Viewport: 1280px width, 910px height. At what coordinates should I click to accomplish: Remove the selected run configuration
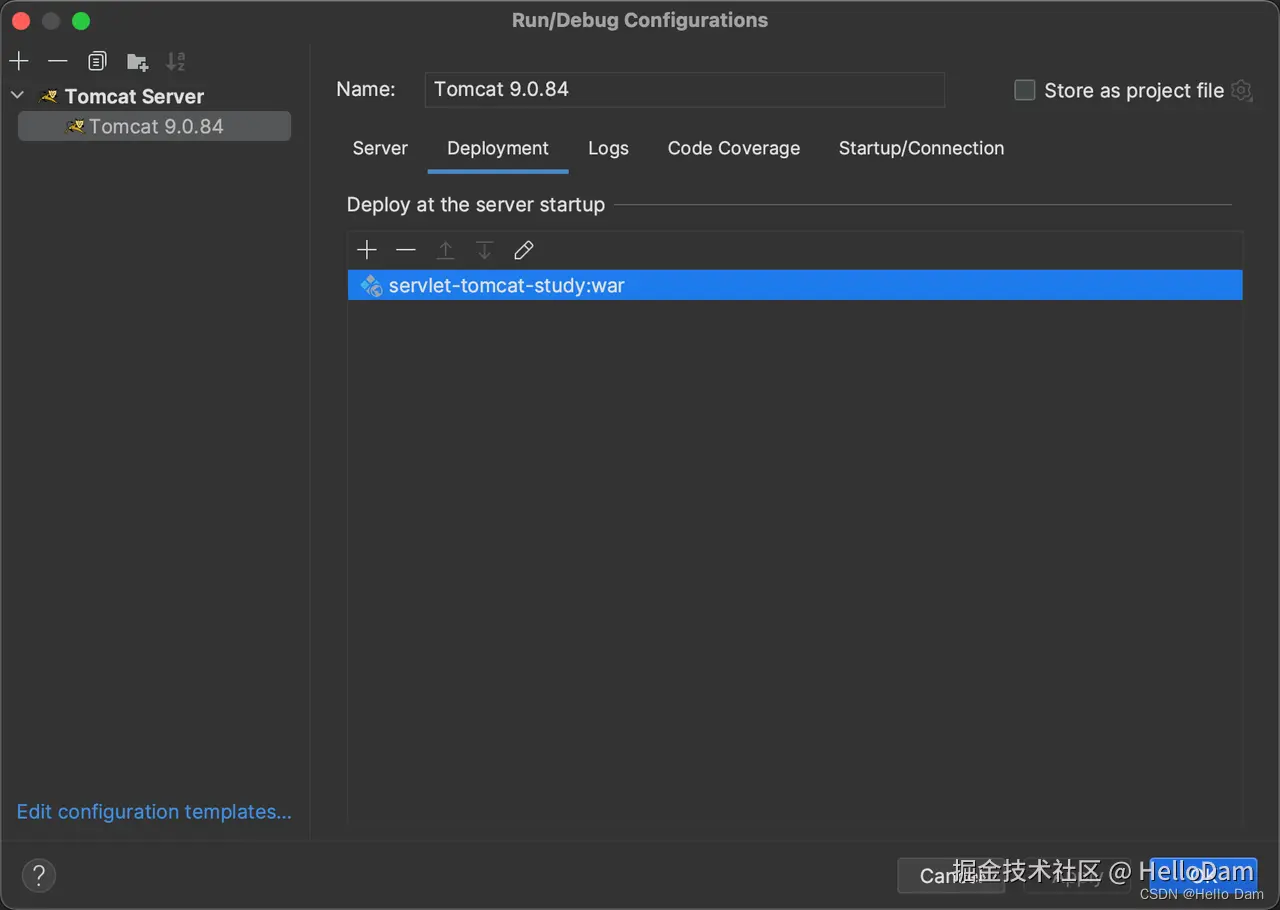point(58,62)
